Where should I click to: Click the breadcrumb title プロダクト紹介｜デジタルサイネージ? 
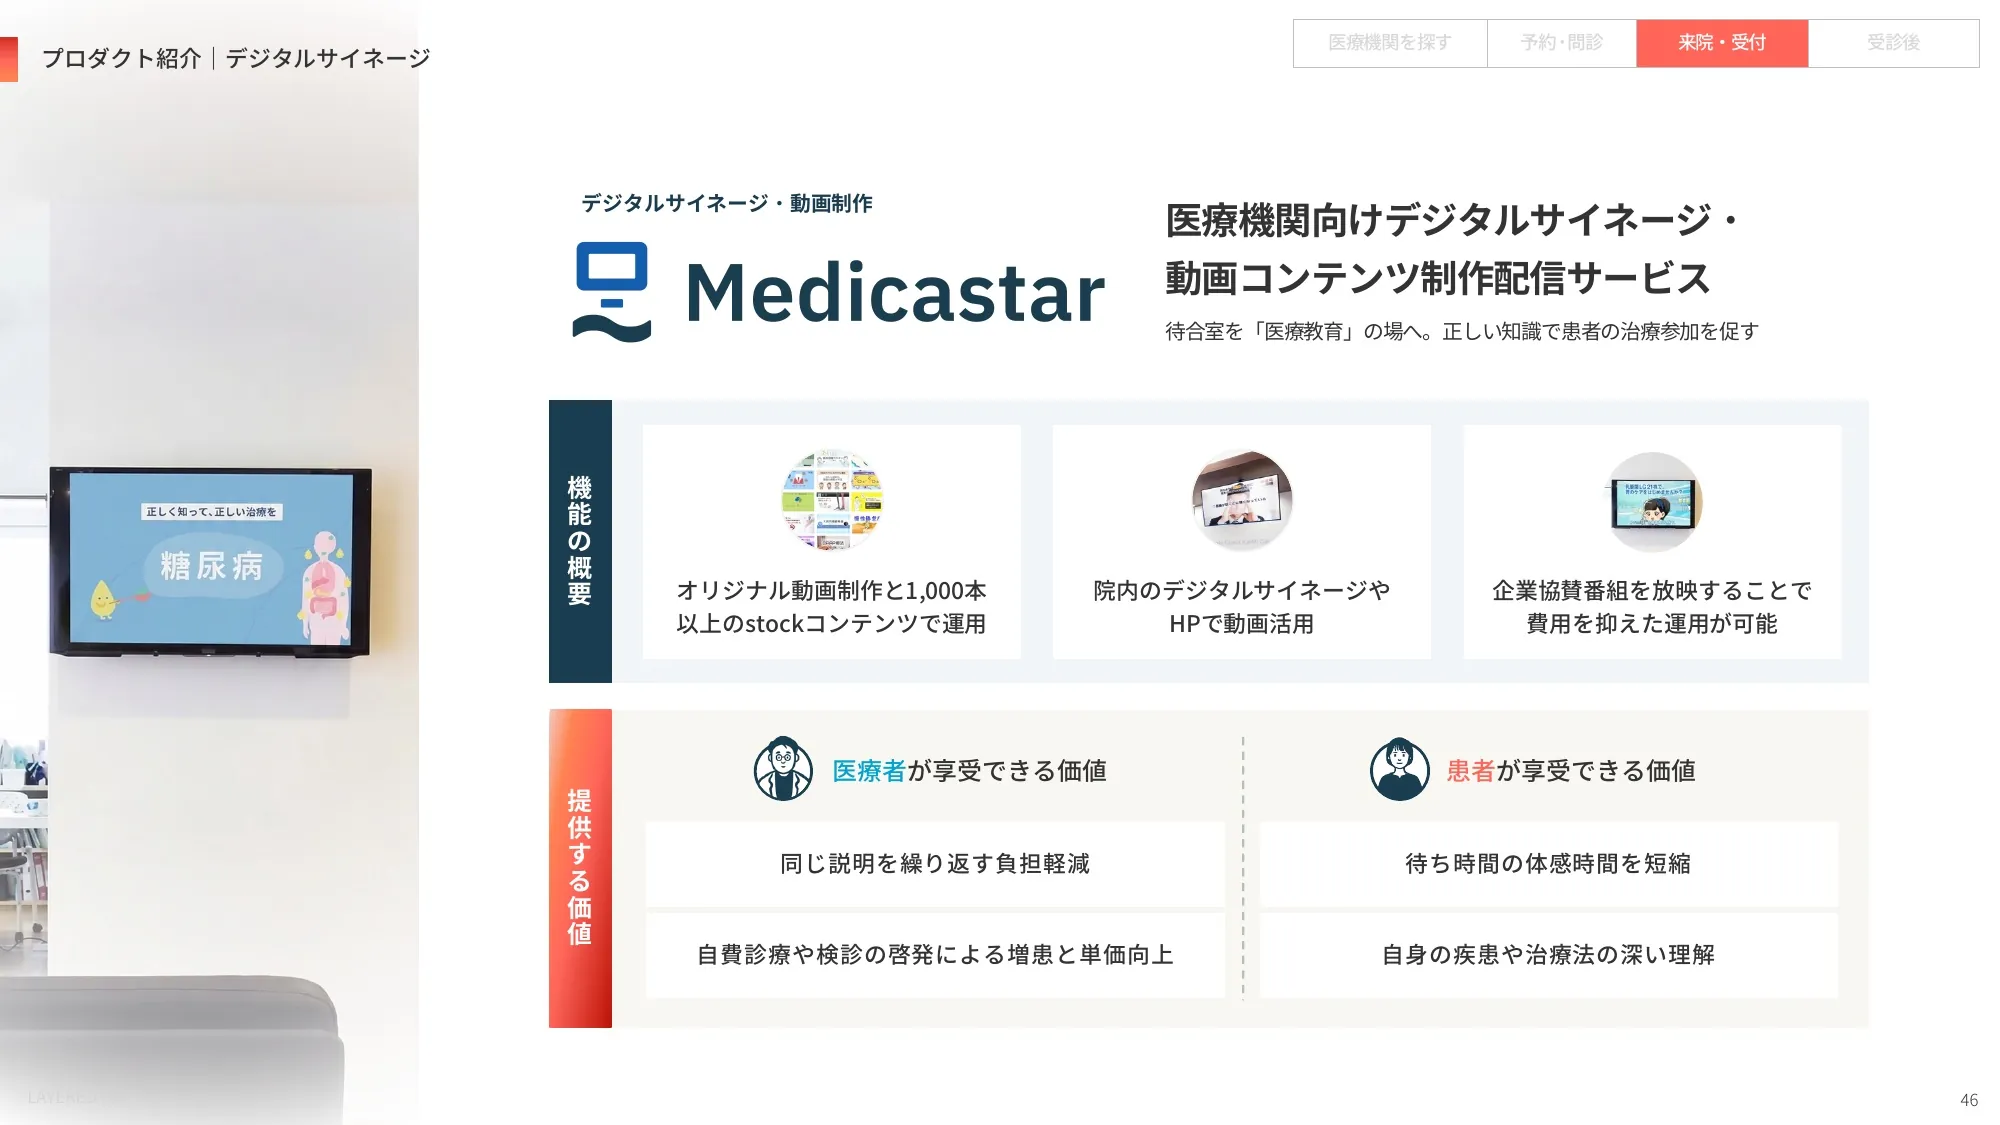(x=236, y=59)
